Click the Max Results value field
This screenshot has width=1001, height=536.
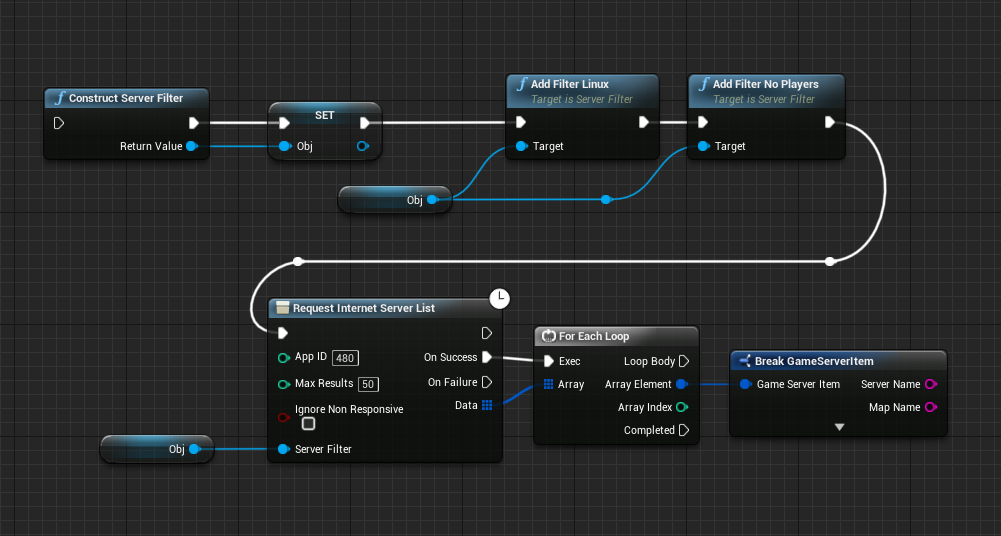pos(368,384)
